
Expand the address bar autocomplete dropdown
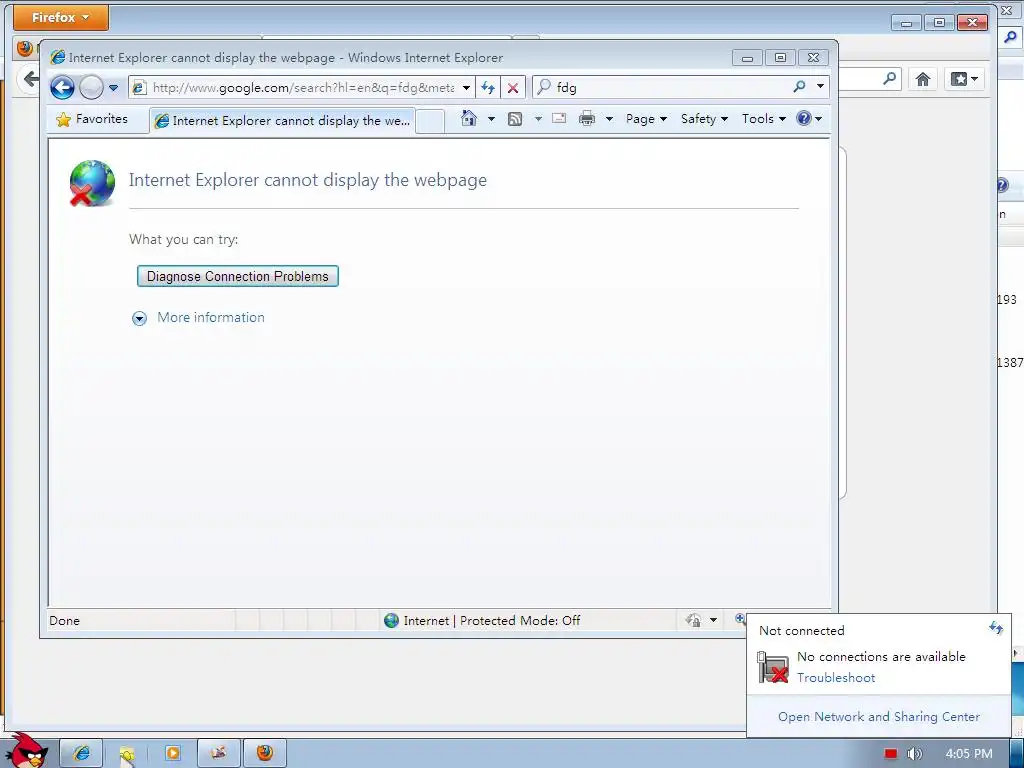[466, 88]
